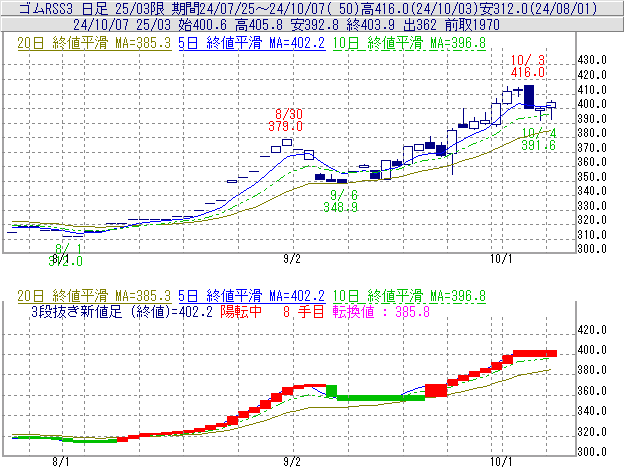
Task: Click the upper chart '20日 終値平滑 MA=385.3' legend
Action: point(94,43)
